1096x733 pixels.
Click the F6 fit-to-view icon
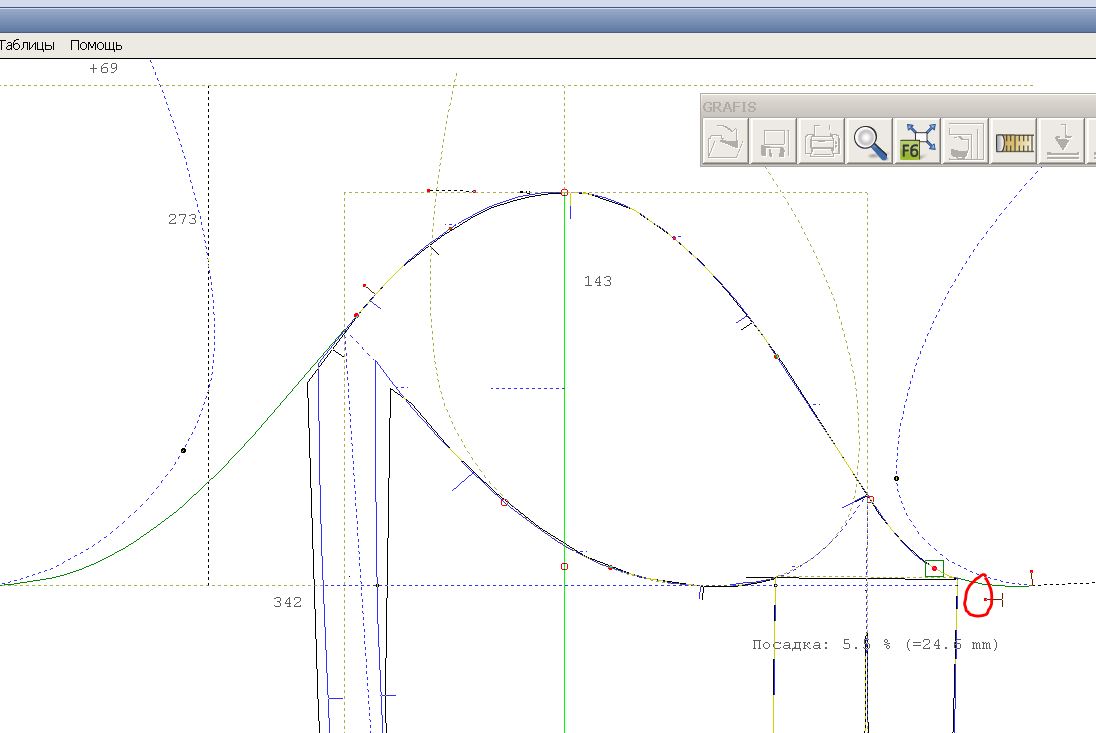pos(918,141)
